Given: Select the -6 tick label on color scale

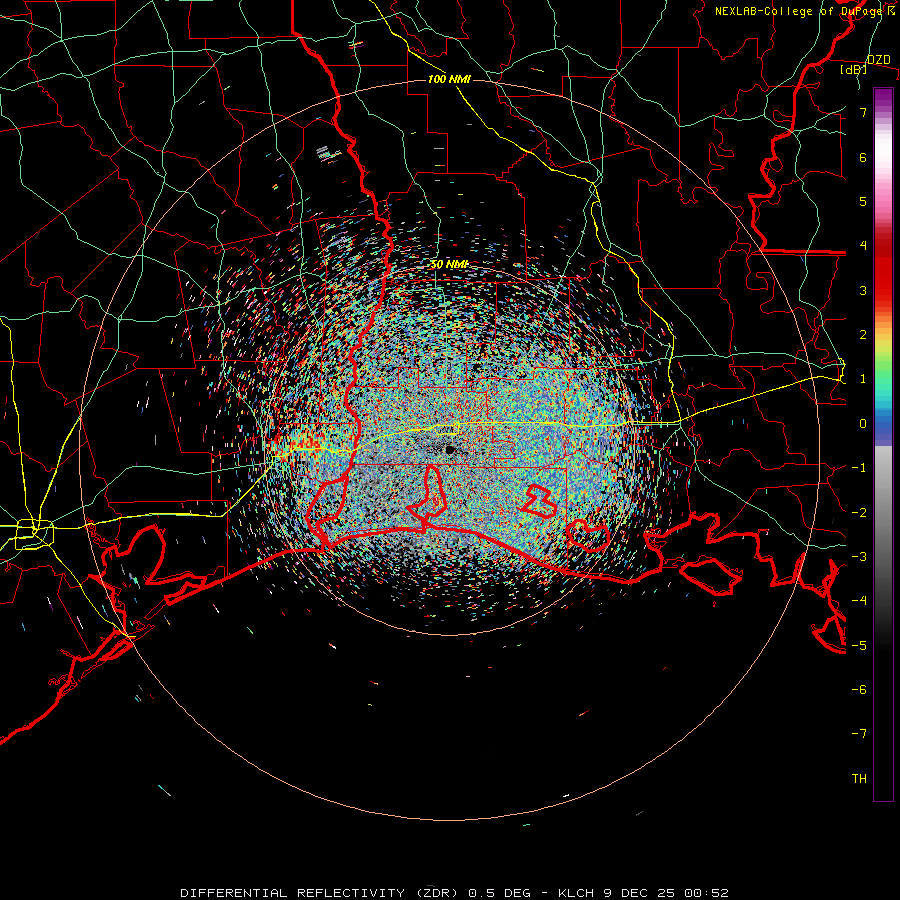Looking at the screenshot, I should 859,690.
